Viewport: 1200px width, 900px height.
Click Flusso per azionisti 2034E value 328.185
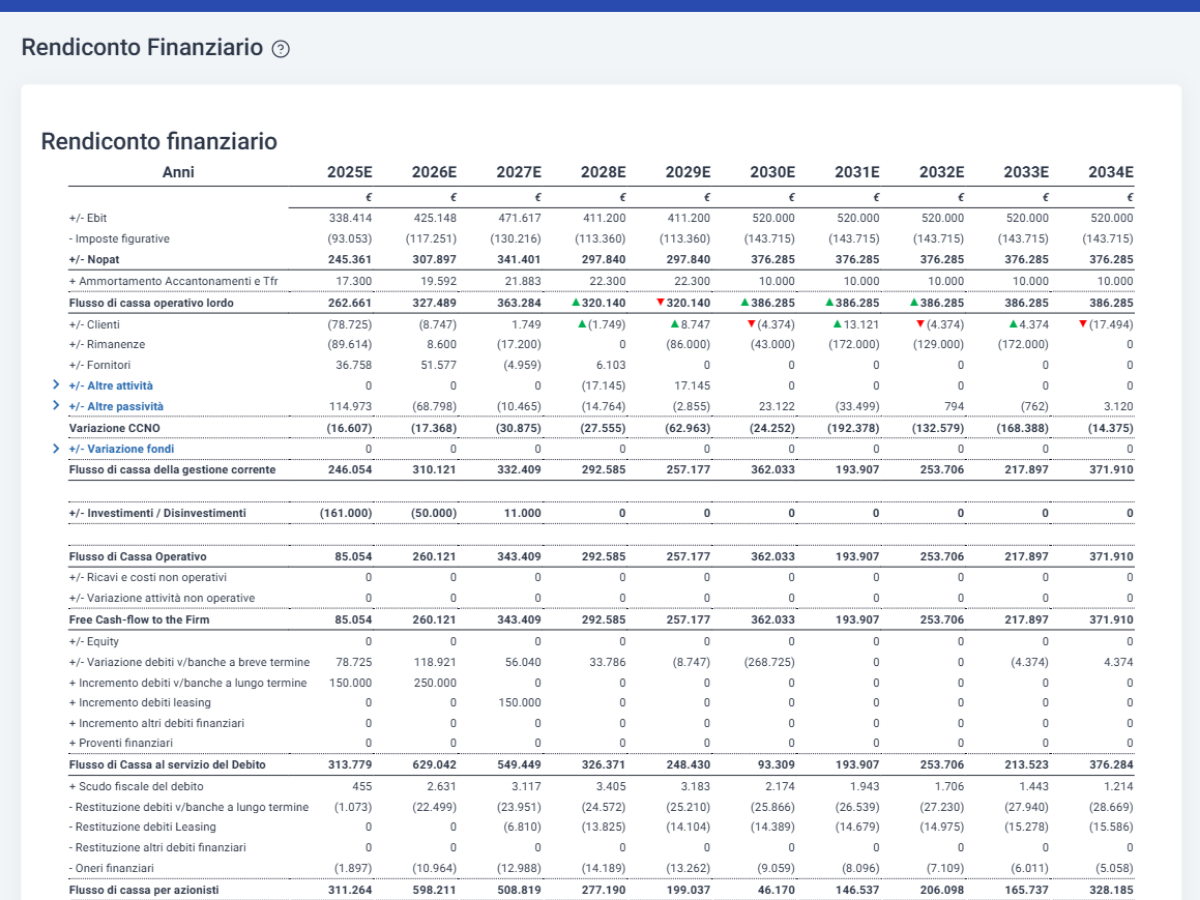[1111, 889]
